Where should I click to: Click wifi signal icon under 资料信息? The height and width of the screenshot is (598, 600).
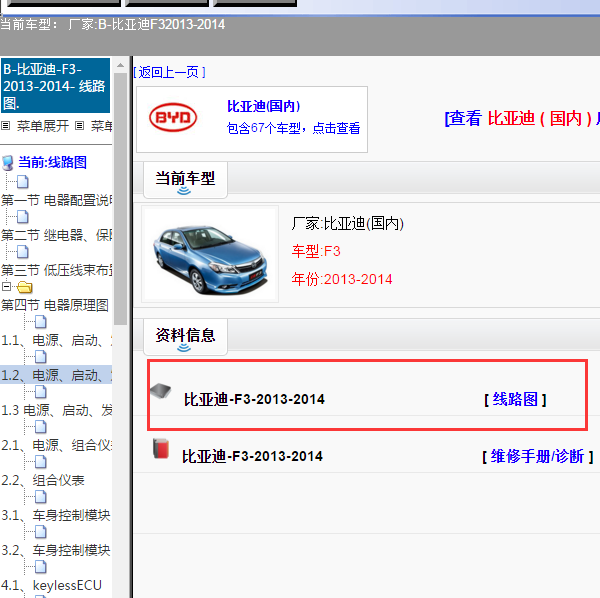tap(184, 347)
